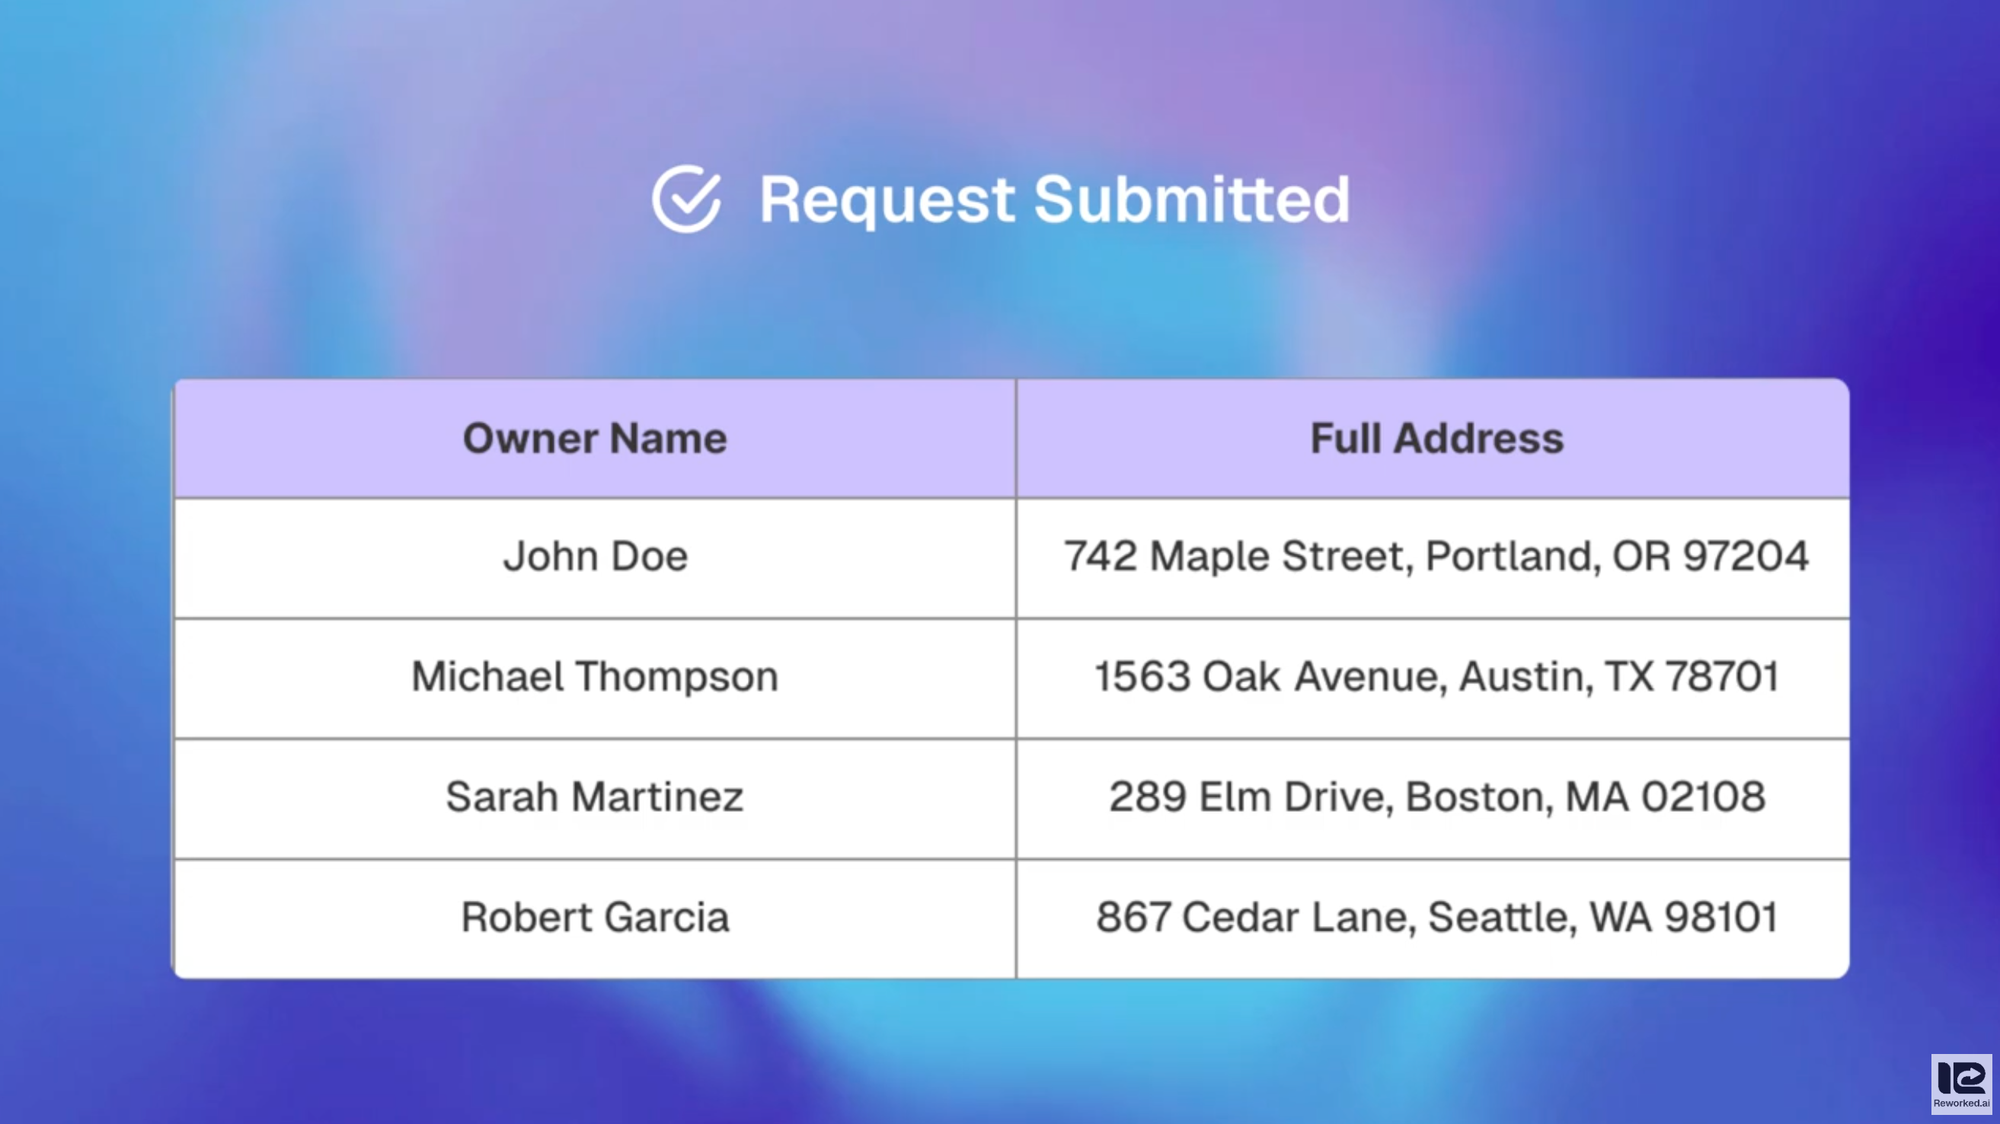This screenshot has width=2000, height=1124.
Task: Click the Boston, MA 02108 text
Action: tap(1585, 798)
